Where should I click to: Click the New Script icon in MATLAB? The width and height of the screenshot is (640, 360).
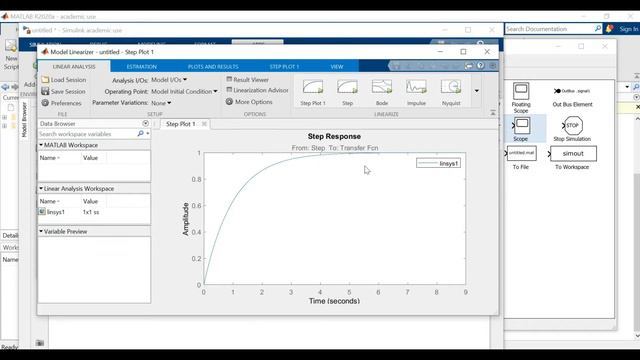(x=11, y=46)
